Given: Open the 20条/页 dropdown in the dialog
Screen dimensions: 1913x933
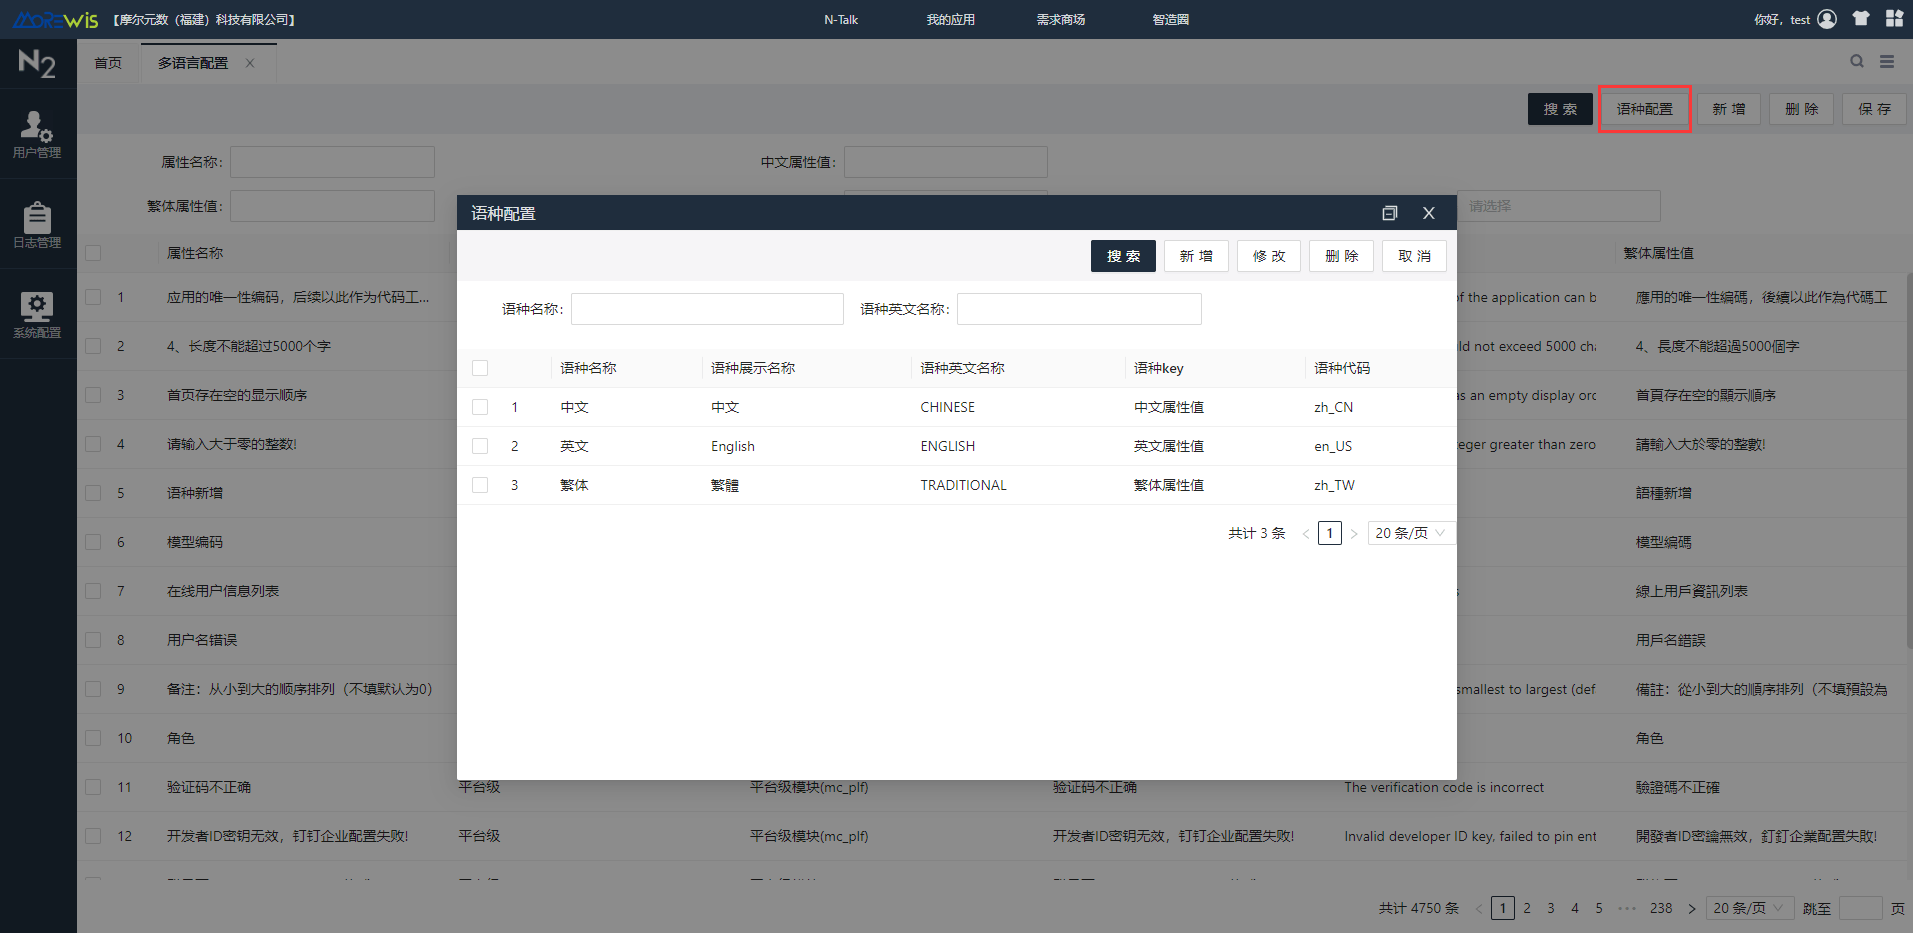Looking at the screenshot, I should tap(1409, 532).
